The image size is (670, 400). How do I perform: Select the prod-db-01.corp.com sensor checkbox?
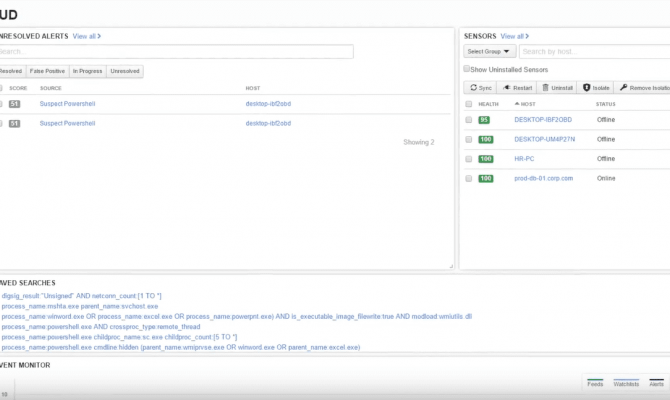click(x=469, y=179)
